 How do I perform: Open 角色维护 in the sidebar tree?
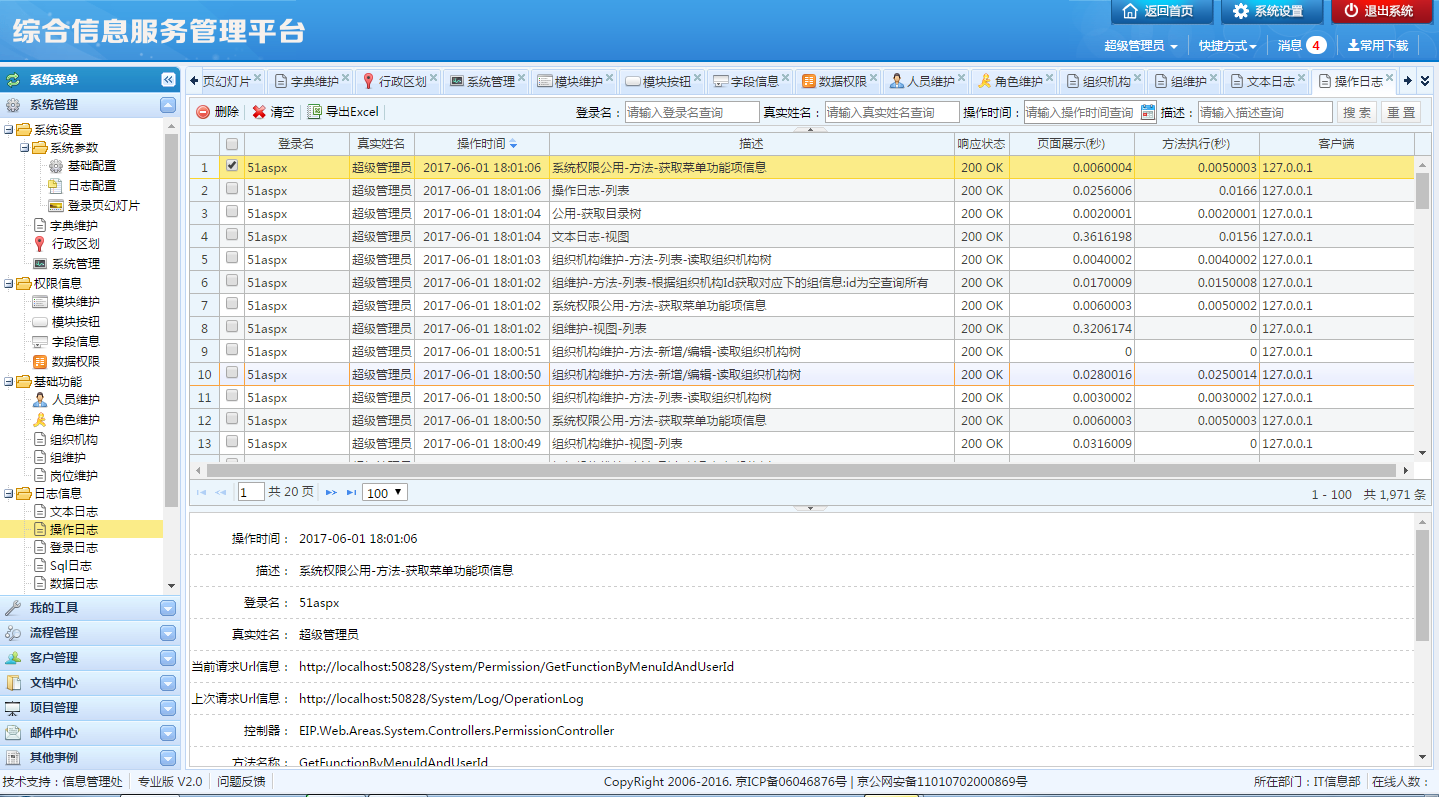[75, 420]
